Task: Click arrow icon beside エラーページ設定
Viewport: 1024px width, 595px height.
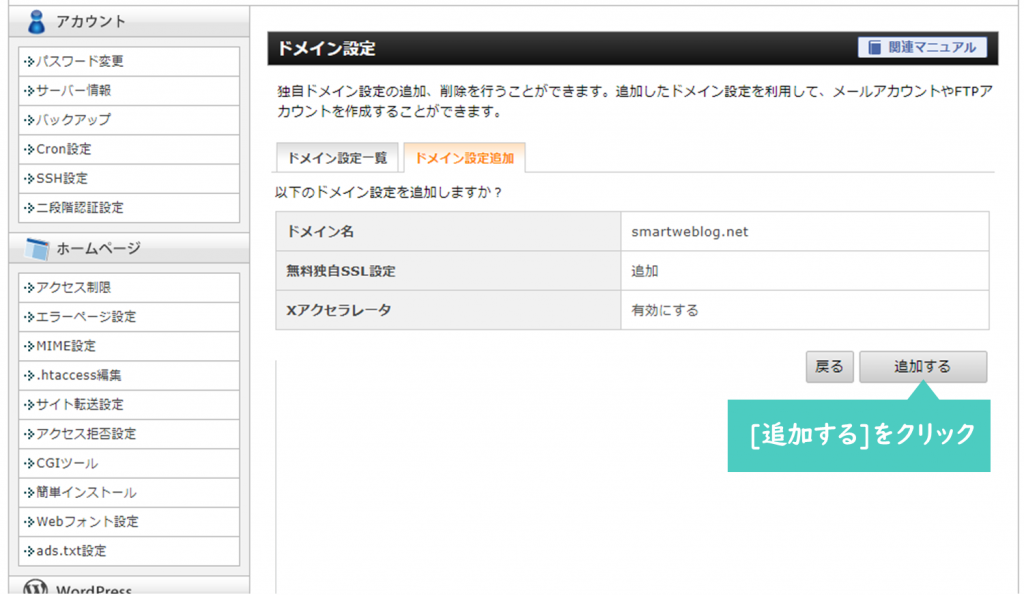Action: 29,317
